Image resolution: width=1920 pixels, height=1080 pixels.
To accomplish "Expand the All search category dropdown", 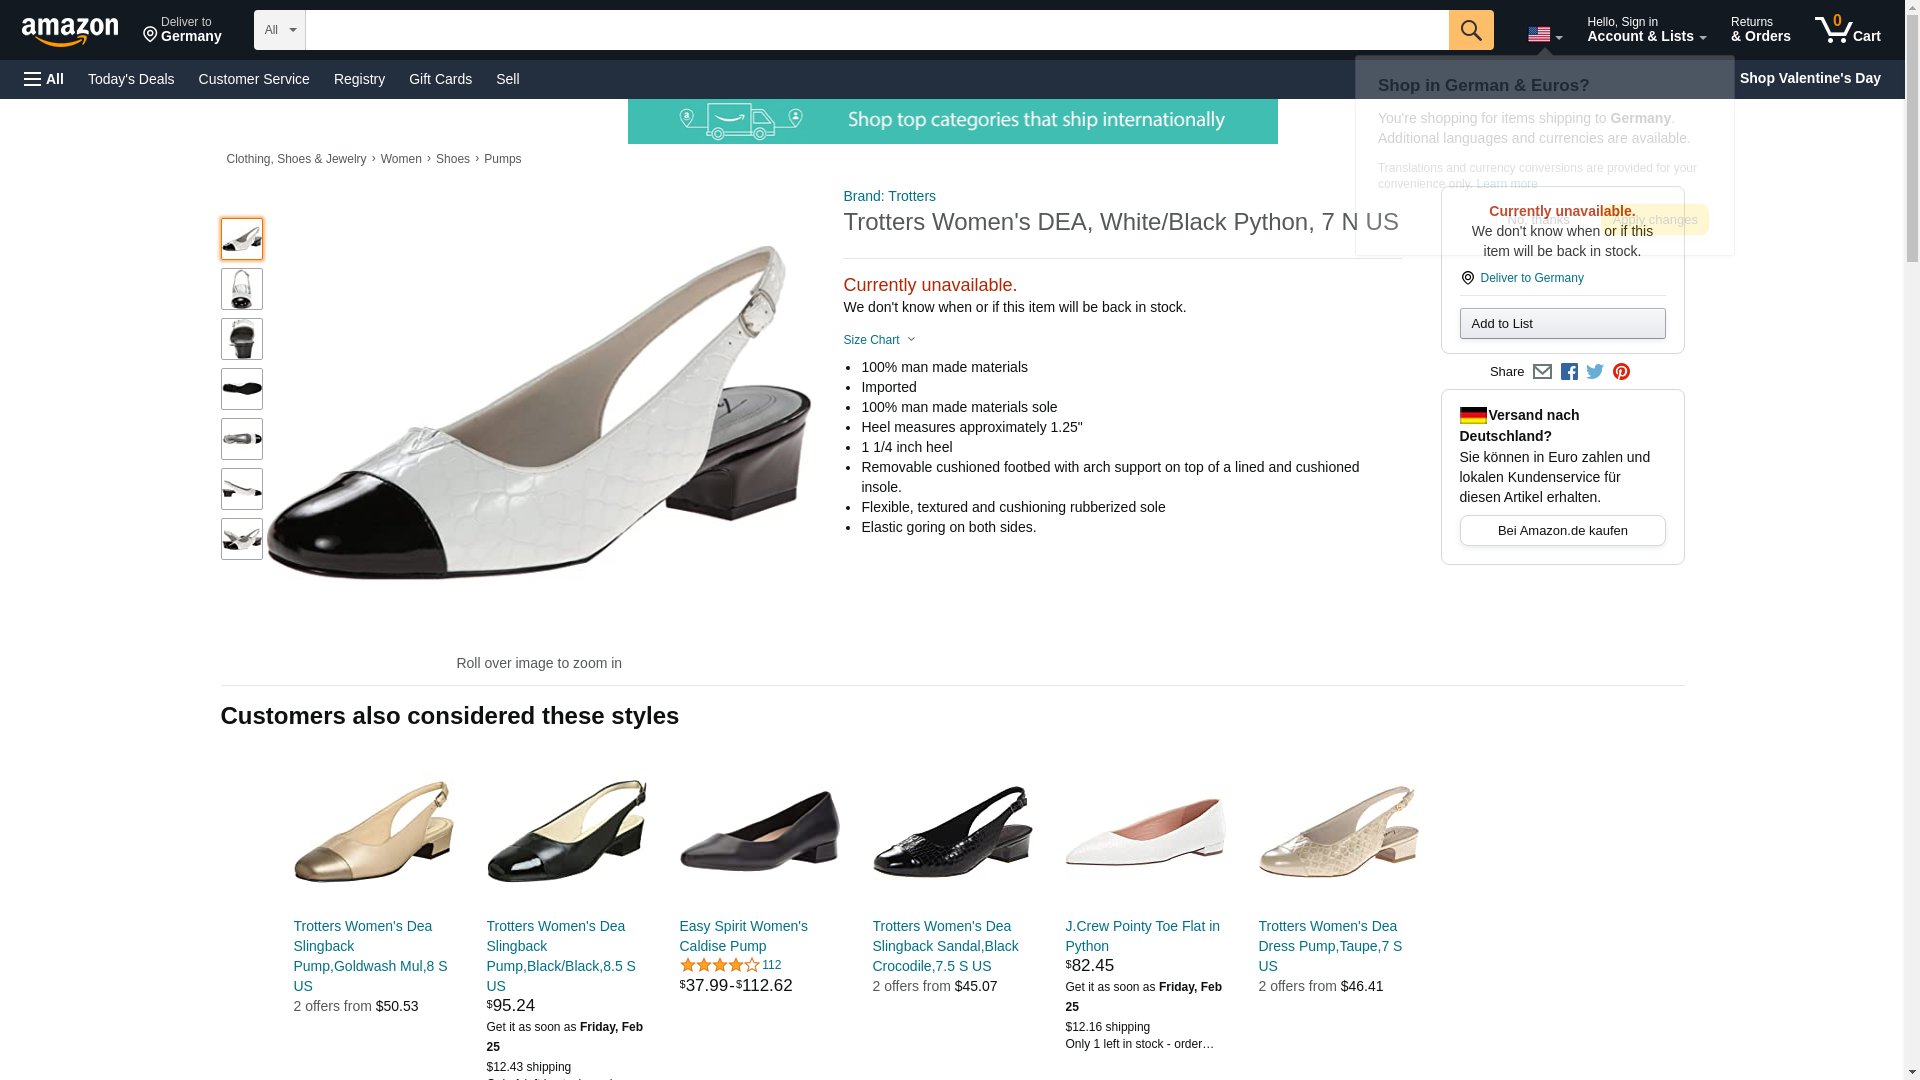I will point(279,30).
